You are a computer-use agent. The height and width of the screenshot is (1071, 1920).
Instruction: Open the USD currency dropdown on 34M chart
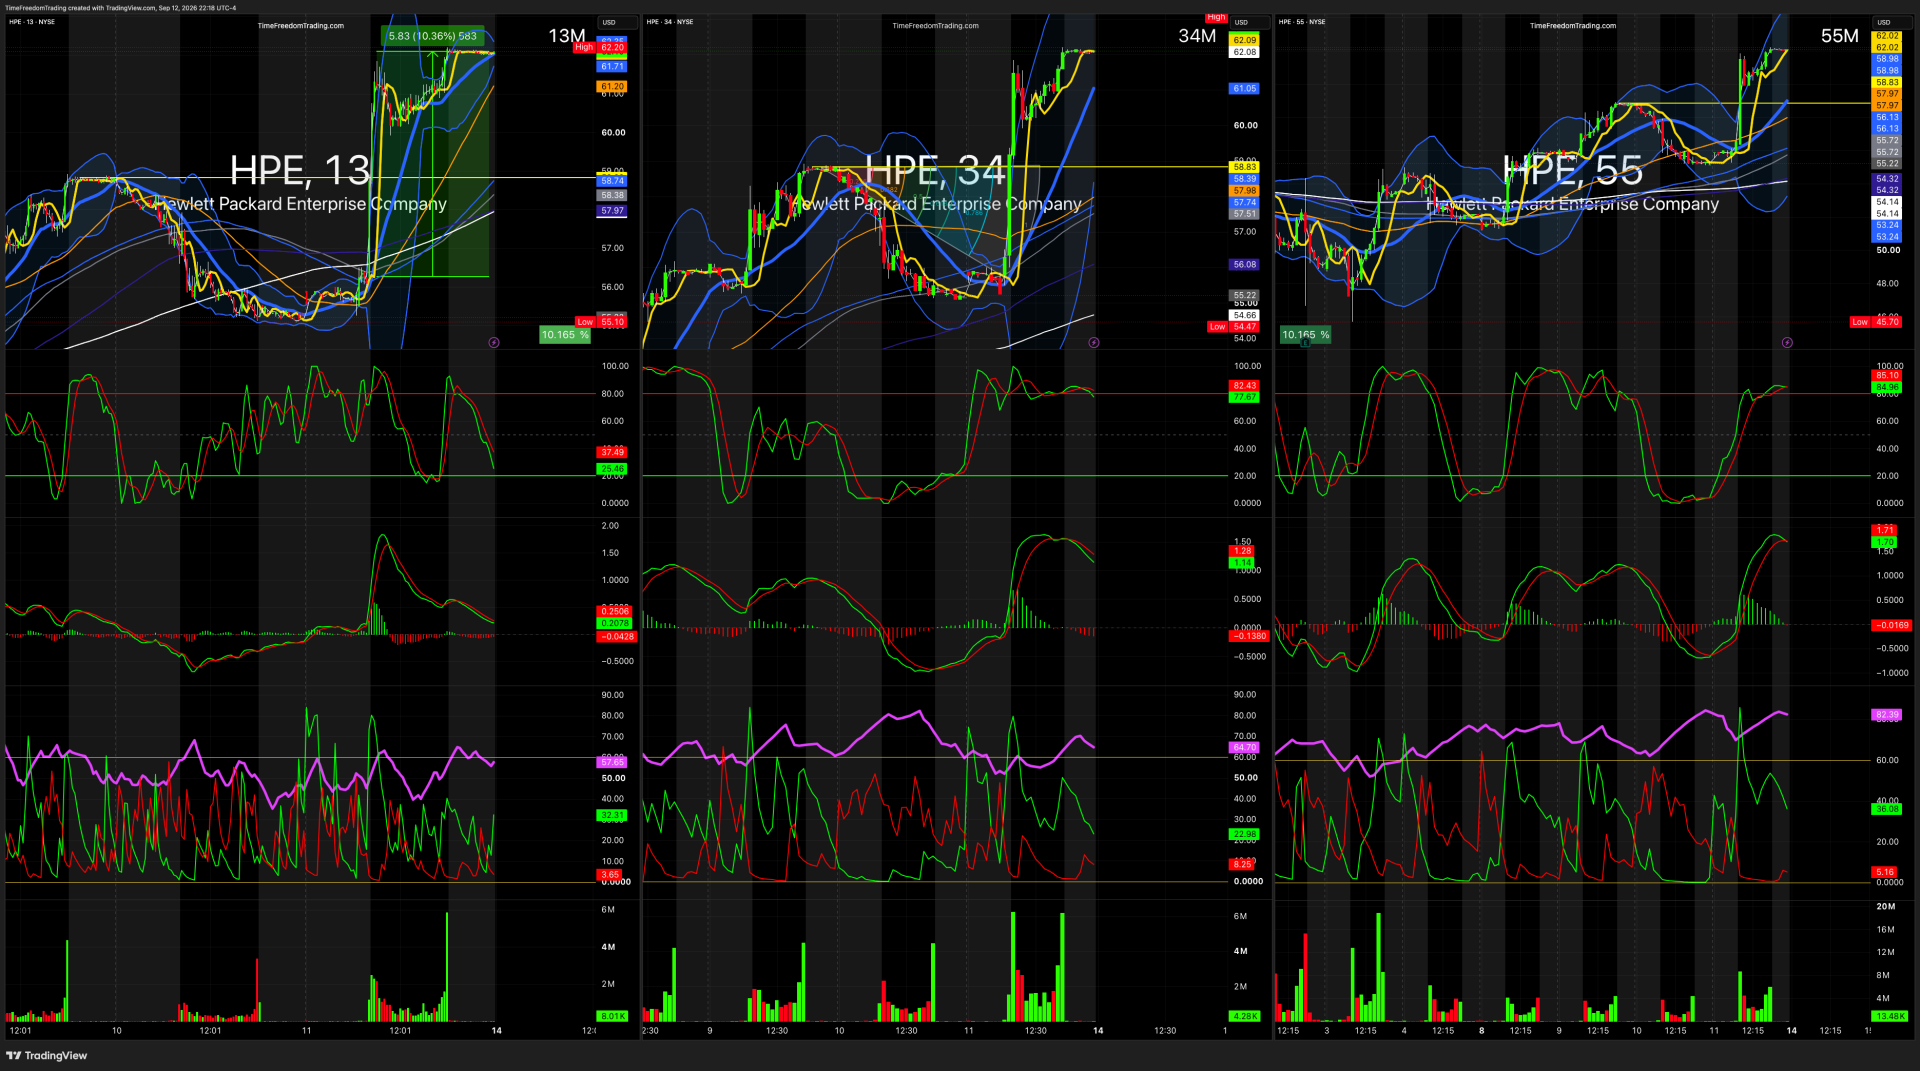1241,22
